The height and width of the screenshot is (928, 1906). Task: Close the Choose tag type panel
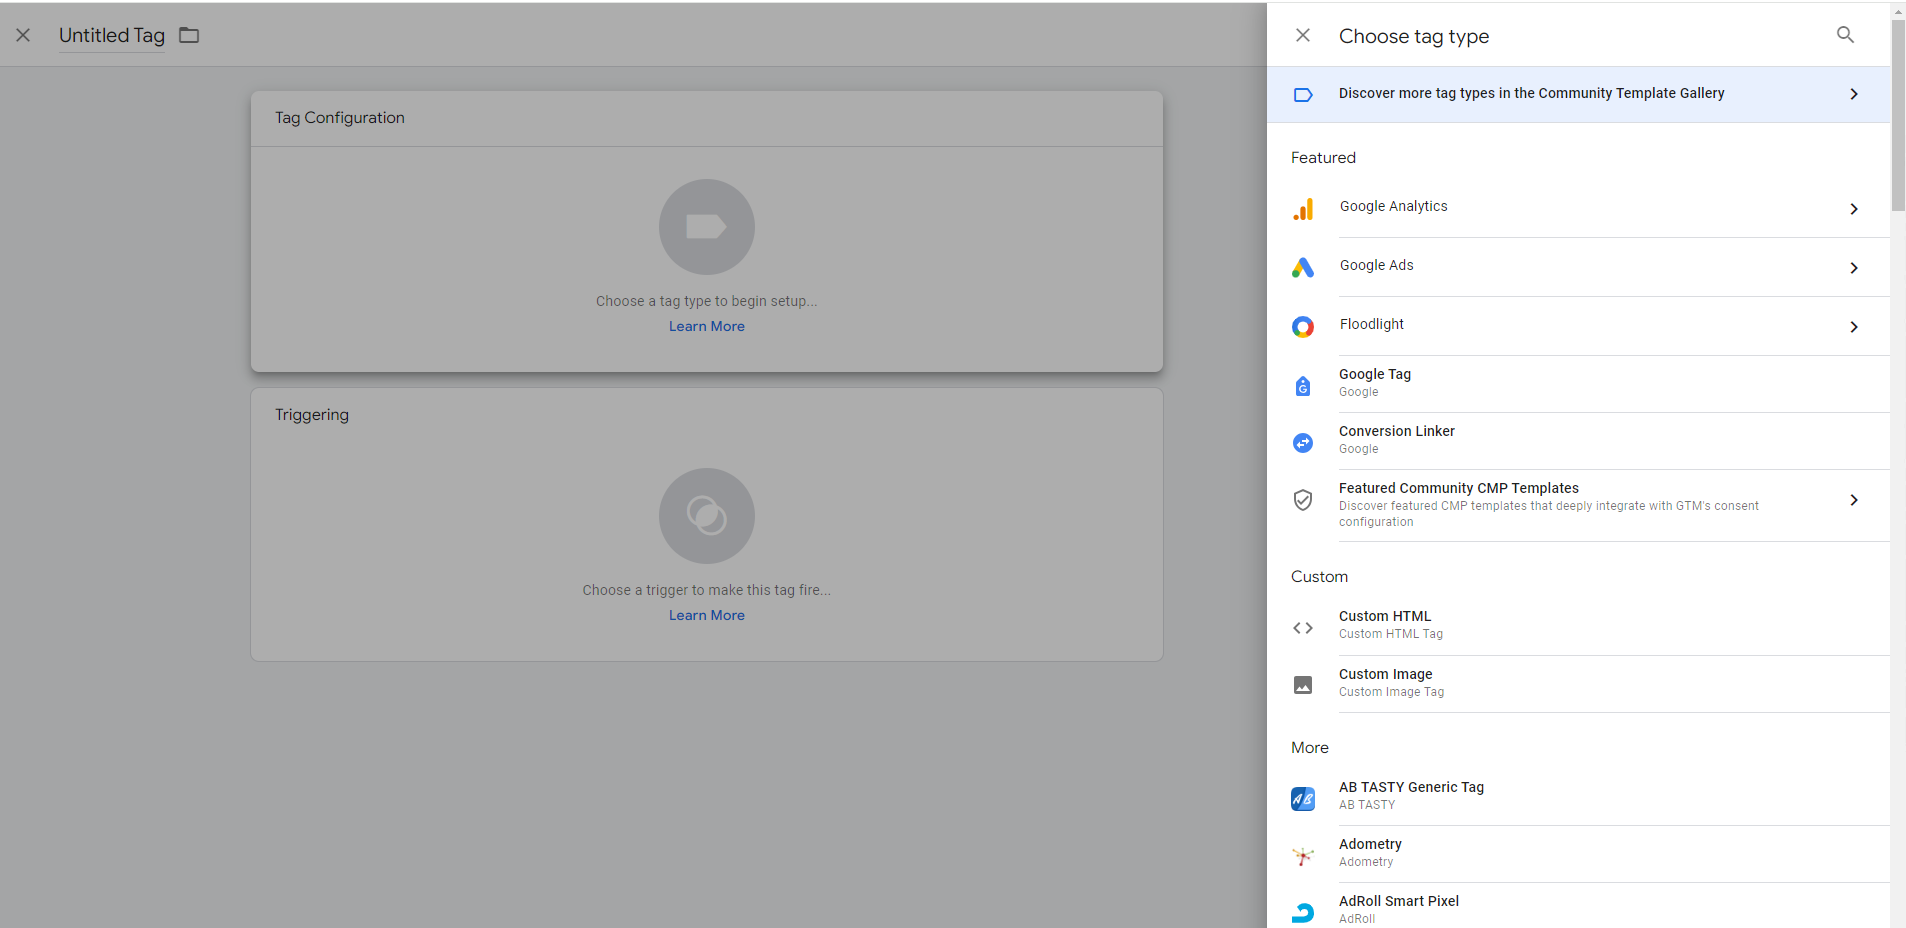pyautogui.click(x=1303, y=35)
